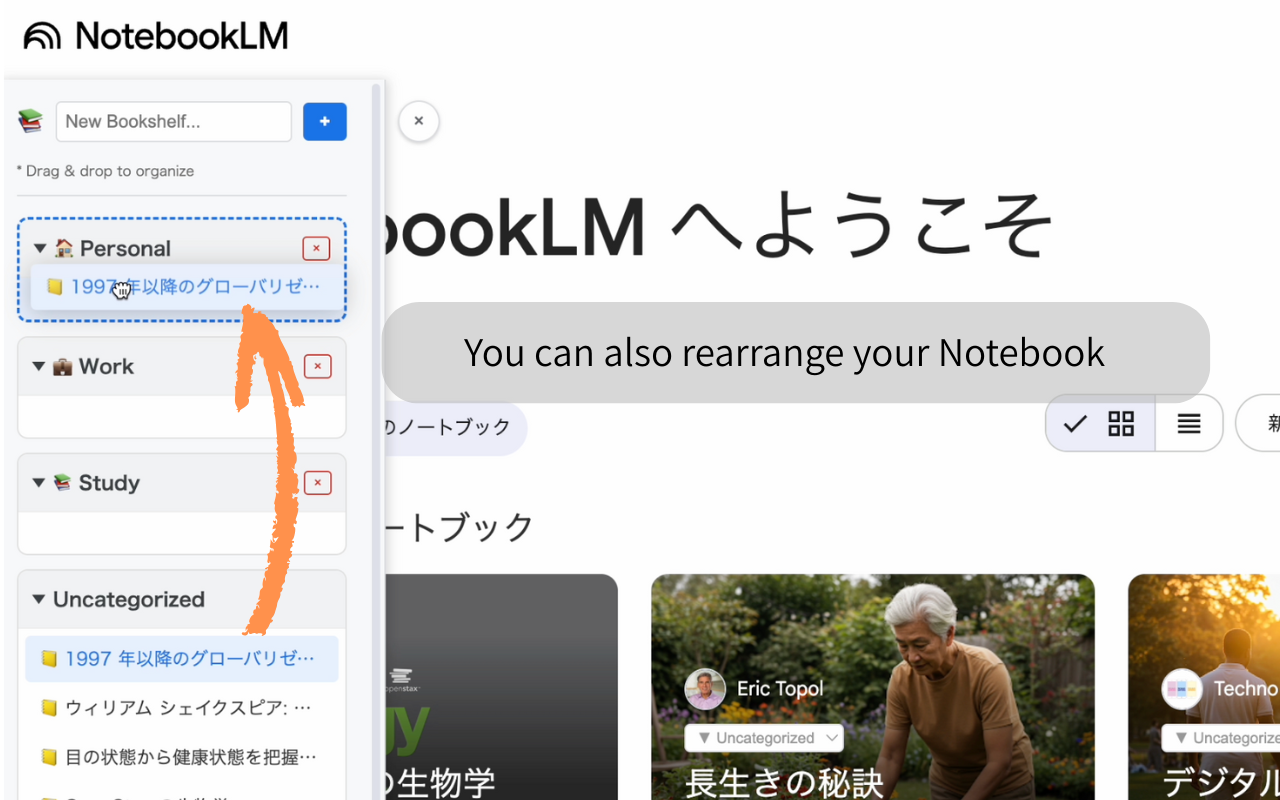Click the blue + button to add a bookshelf

[x=324, y=121]
